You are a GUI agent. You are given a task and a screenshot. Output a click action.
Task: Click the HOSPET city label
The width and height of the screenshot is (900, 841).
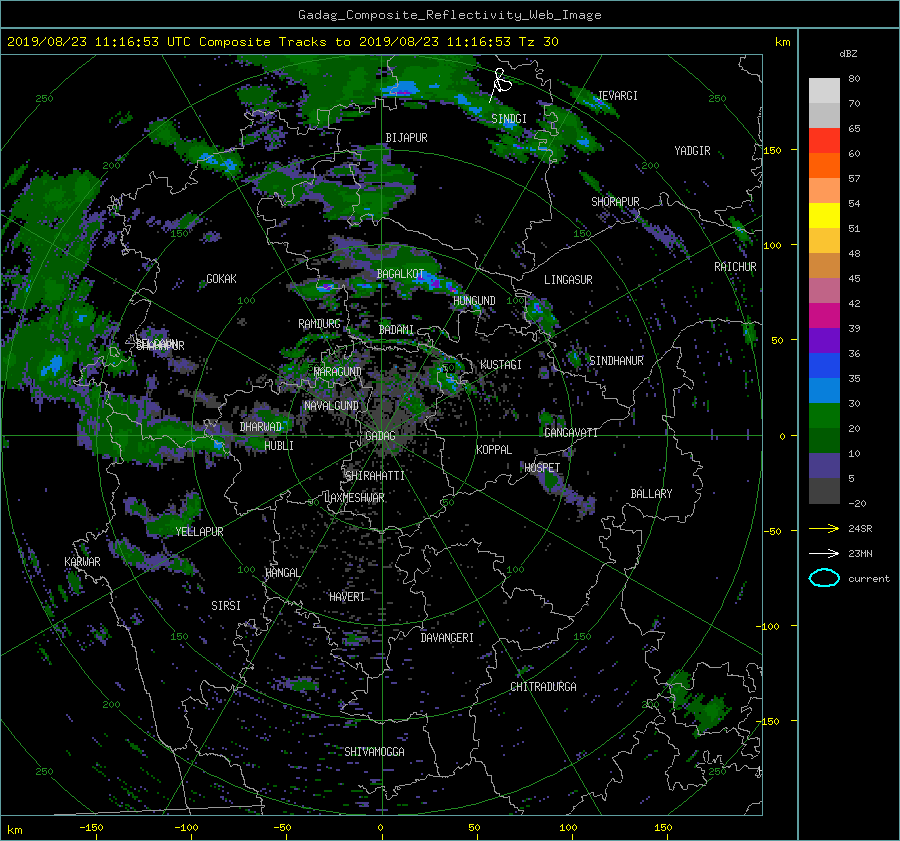[x=542, y=468]
